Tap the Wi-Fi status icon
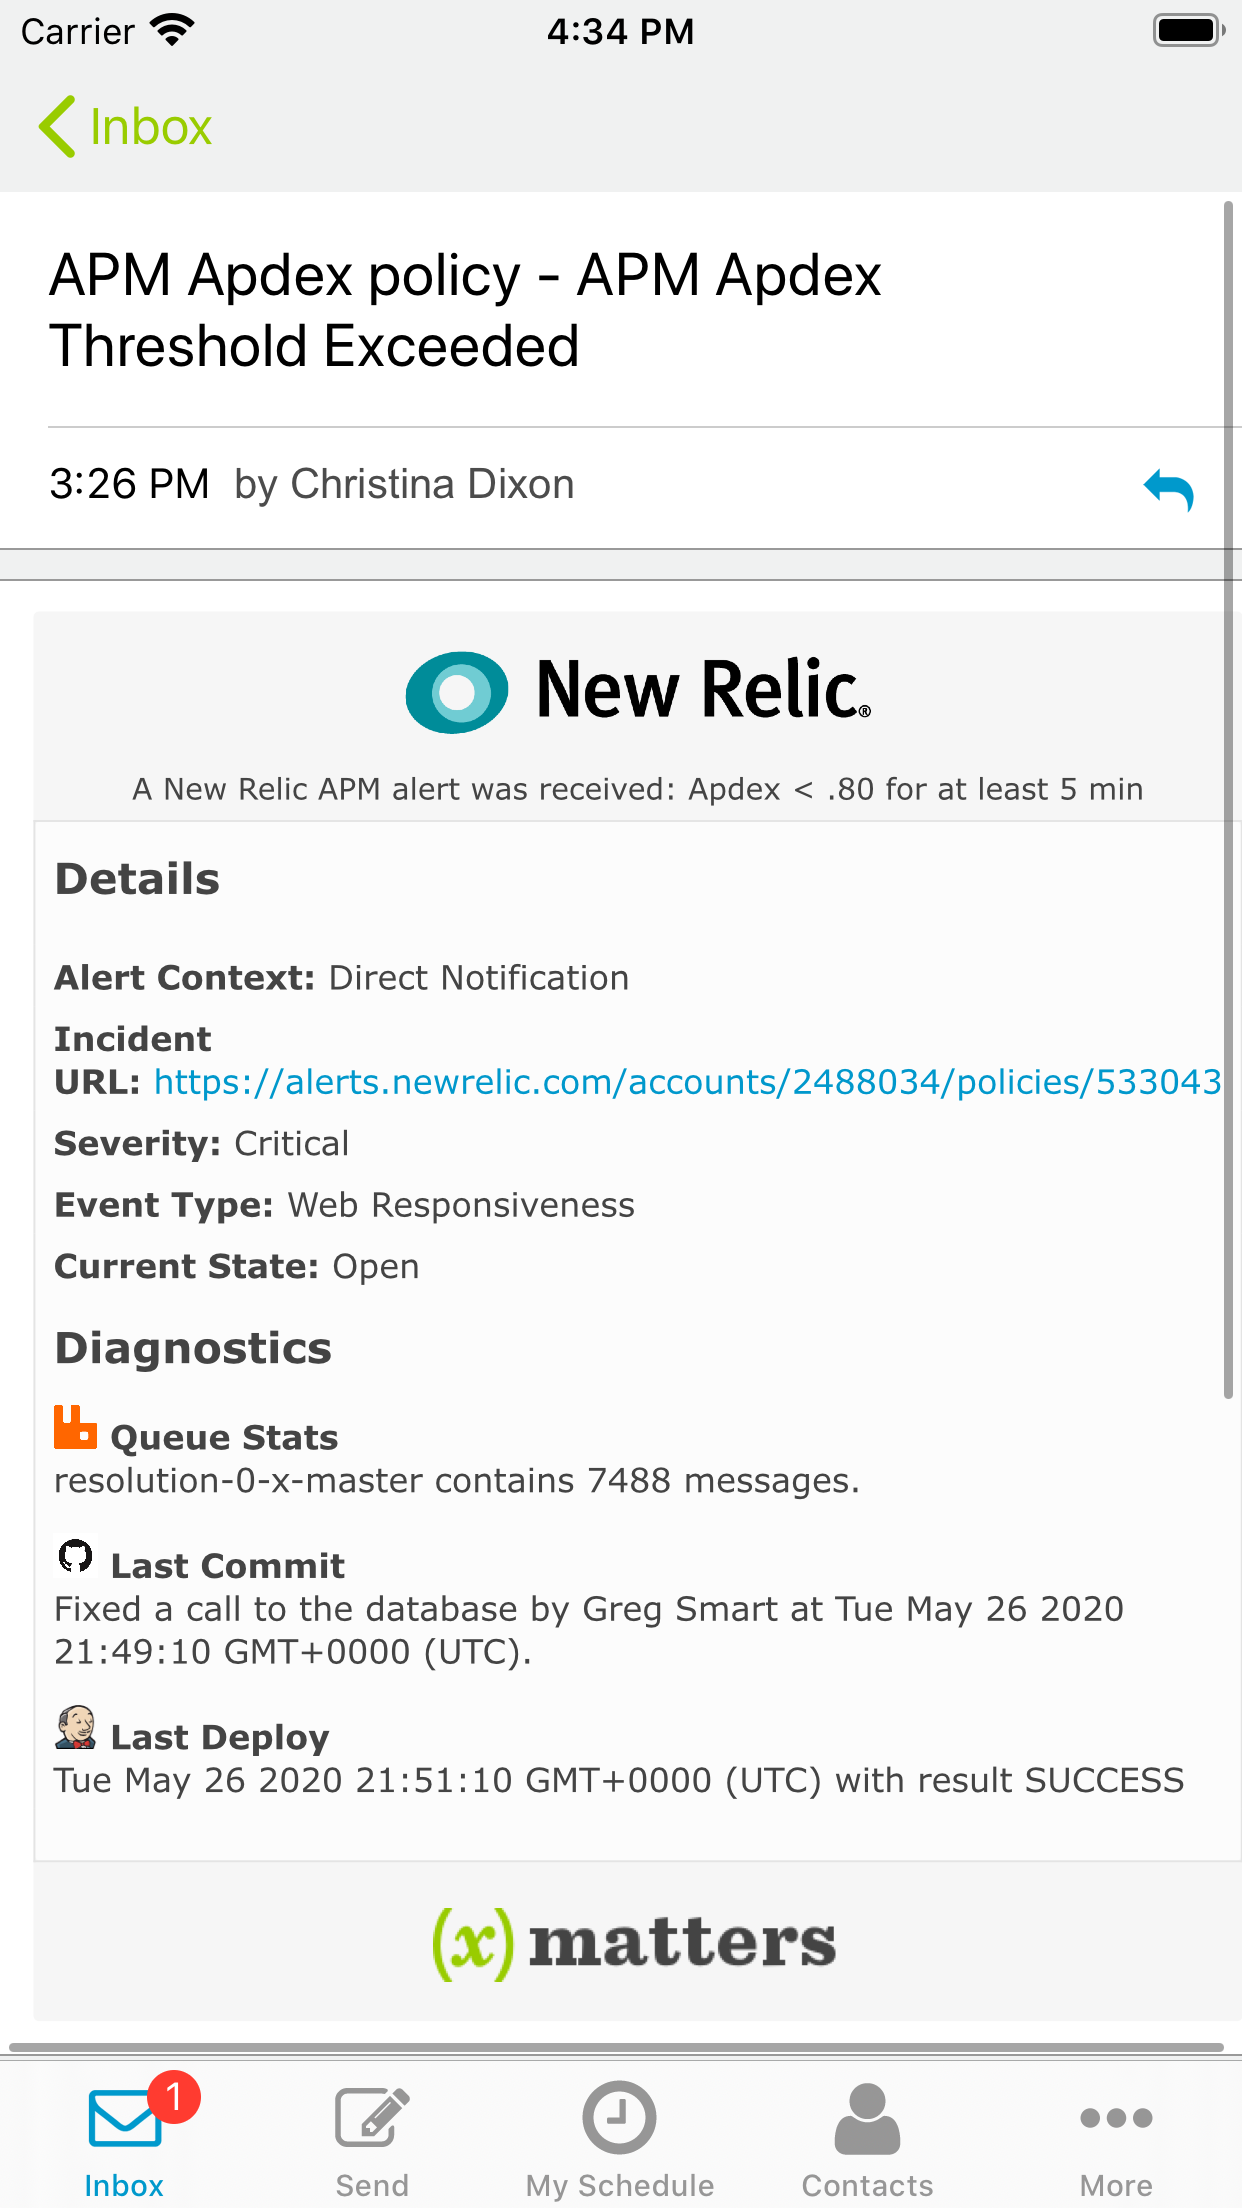This screenshot has height=2208, width=1242. 172,31
